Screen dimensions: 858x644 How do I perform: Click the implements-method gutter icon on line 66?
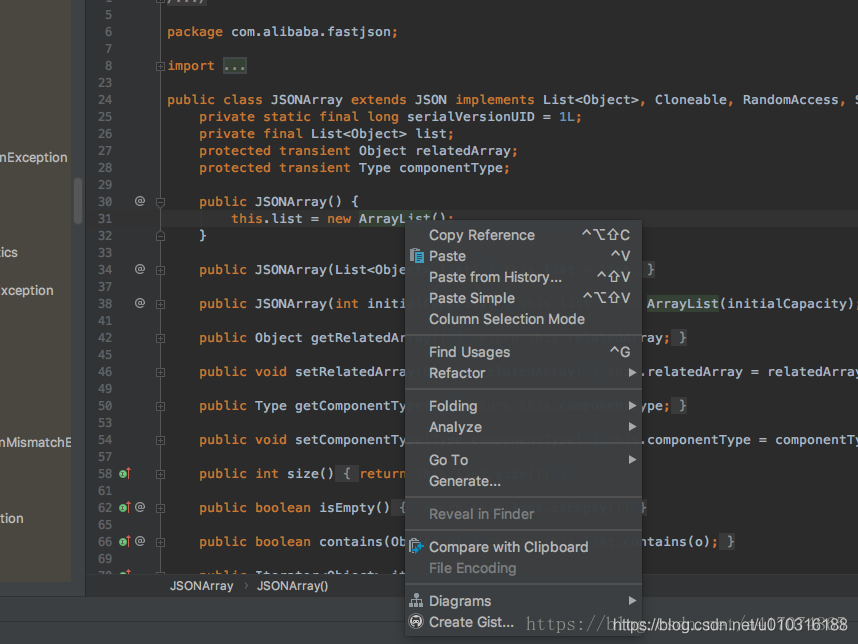(x=125, y=542)
